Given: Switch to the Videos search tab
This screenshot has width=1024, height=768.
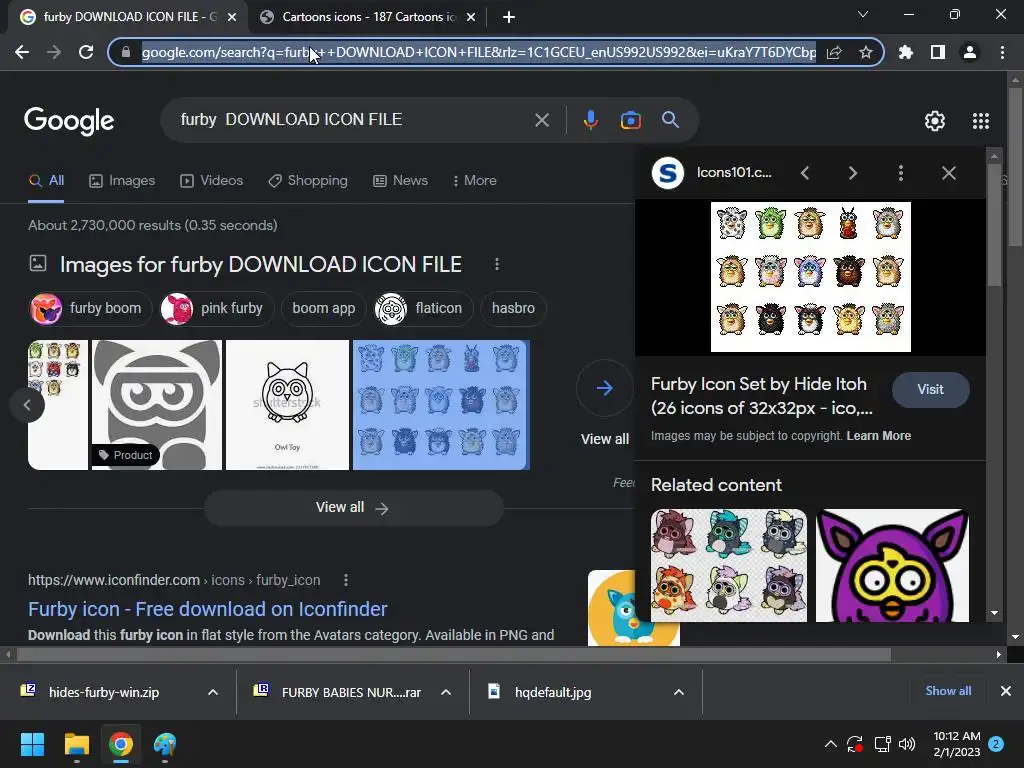Looking at the screenshot, I should pos(212,181).
